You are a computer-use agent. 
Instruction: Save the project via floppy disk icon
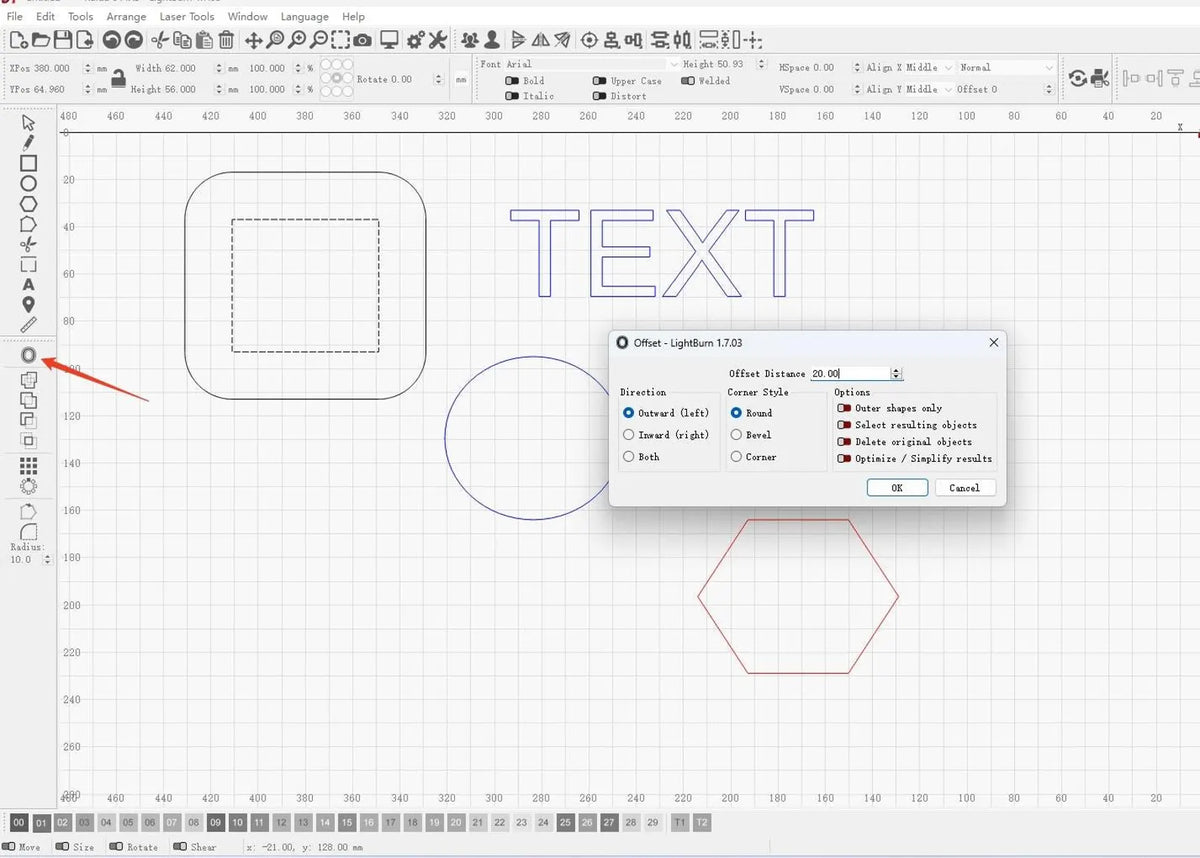(x=62, y=40)
